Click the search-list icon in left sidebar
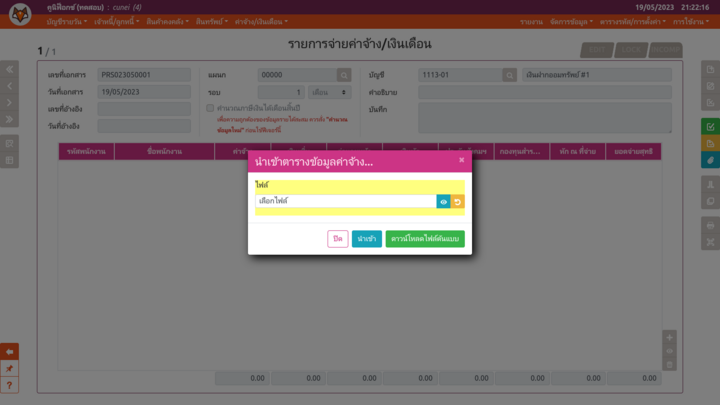The height and width of the screenshot is (405, 720). pos(10,143)
